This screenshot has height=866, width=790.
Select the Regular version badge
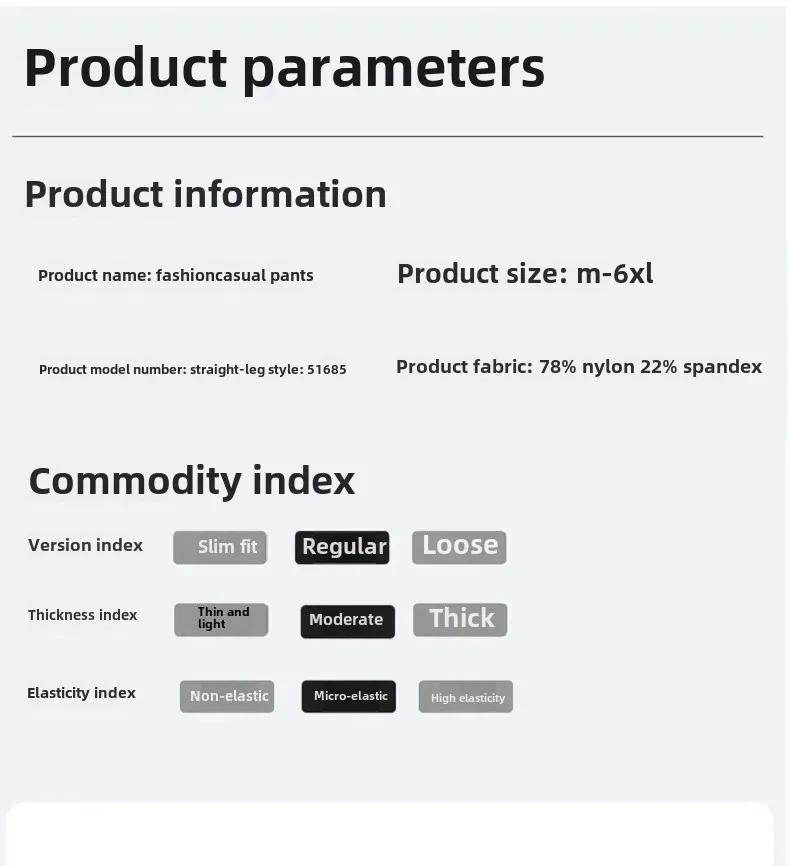(x=342, y=547)
